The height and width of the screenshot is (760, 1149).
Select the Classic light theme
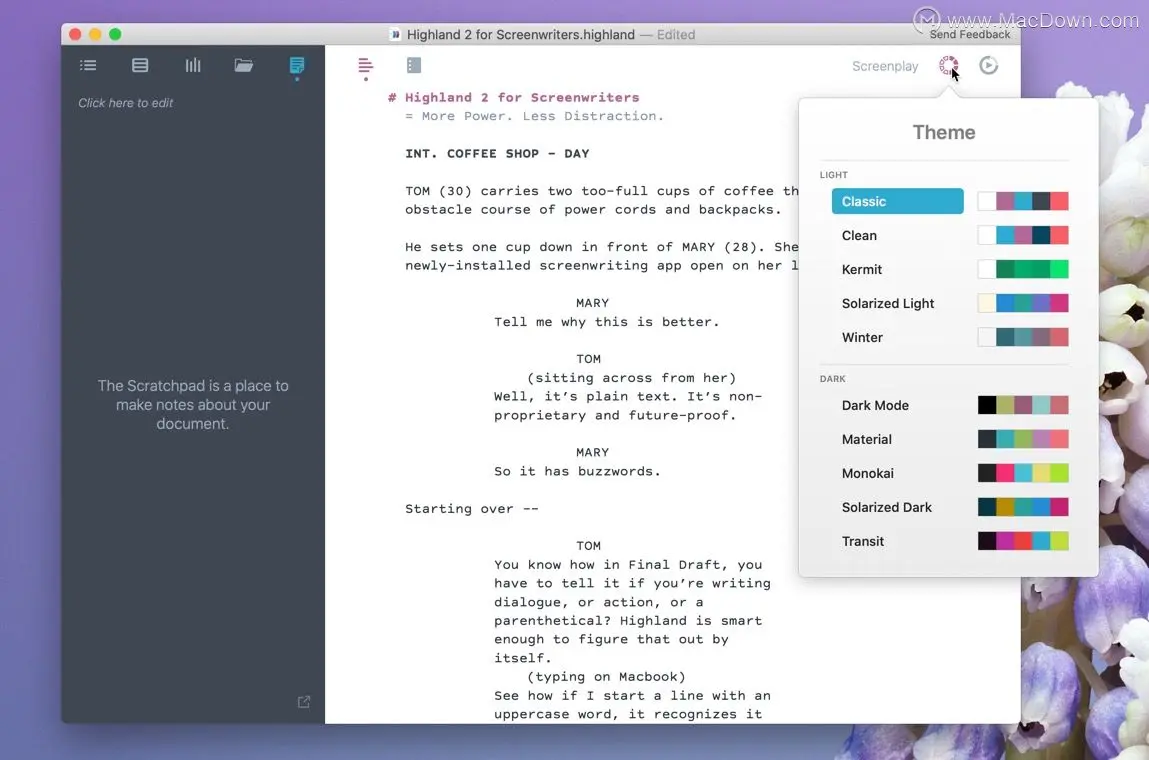897,202
